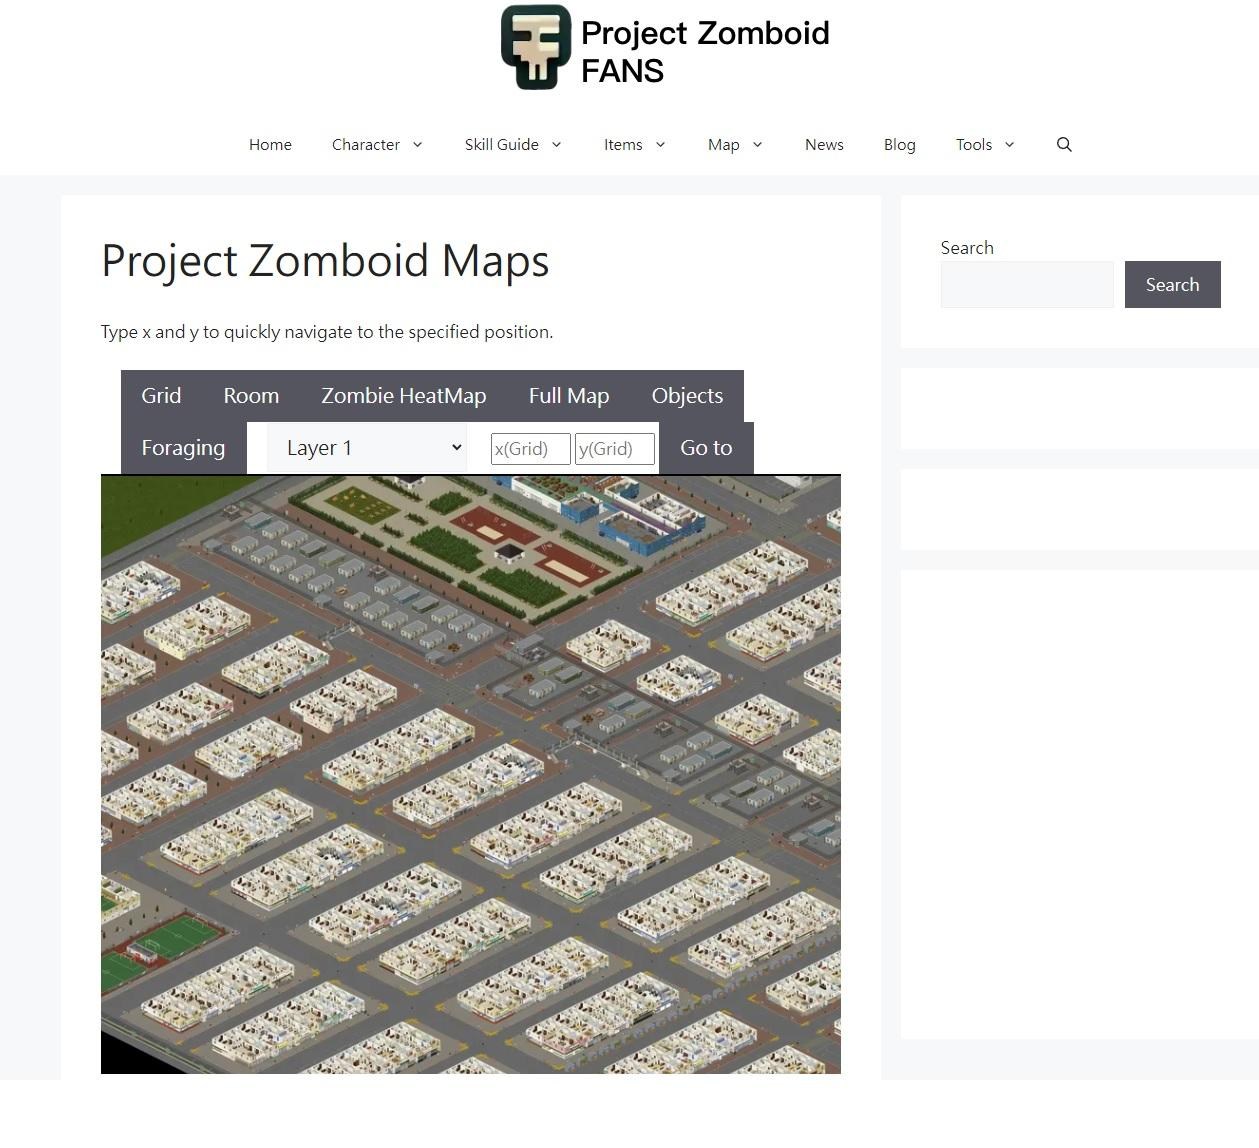Click the x(Grid) coordinate input field

coord(530,448)
